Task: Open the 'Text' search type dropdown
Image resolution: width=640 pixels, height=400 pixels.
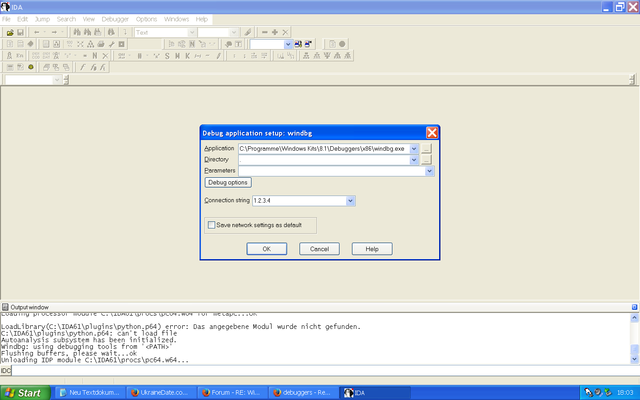Action: pos(192,32)
